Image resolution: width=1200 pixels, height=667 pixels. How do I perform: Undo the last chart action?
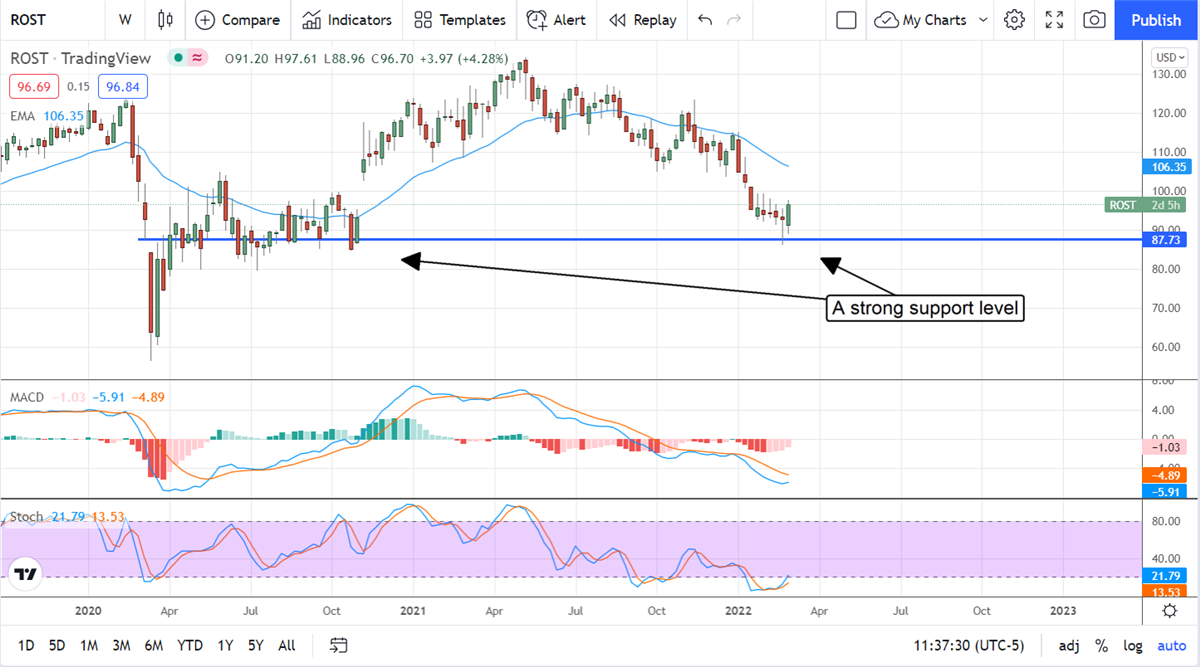coord(705,20)
